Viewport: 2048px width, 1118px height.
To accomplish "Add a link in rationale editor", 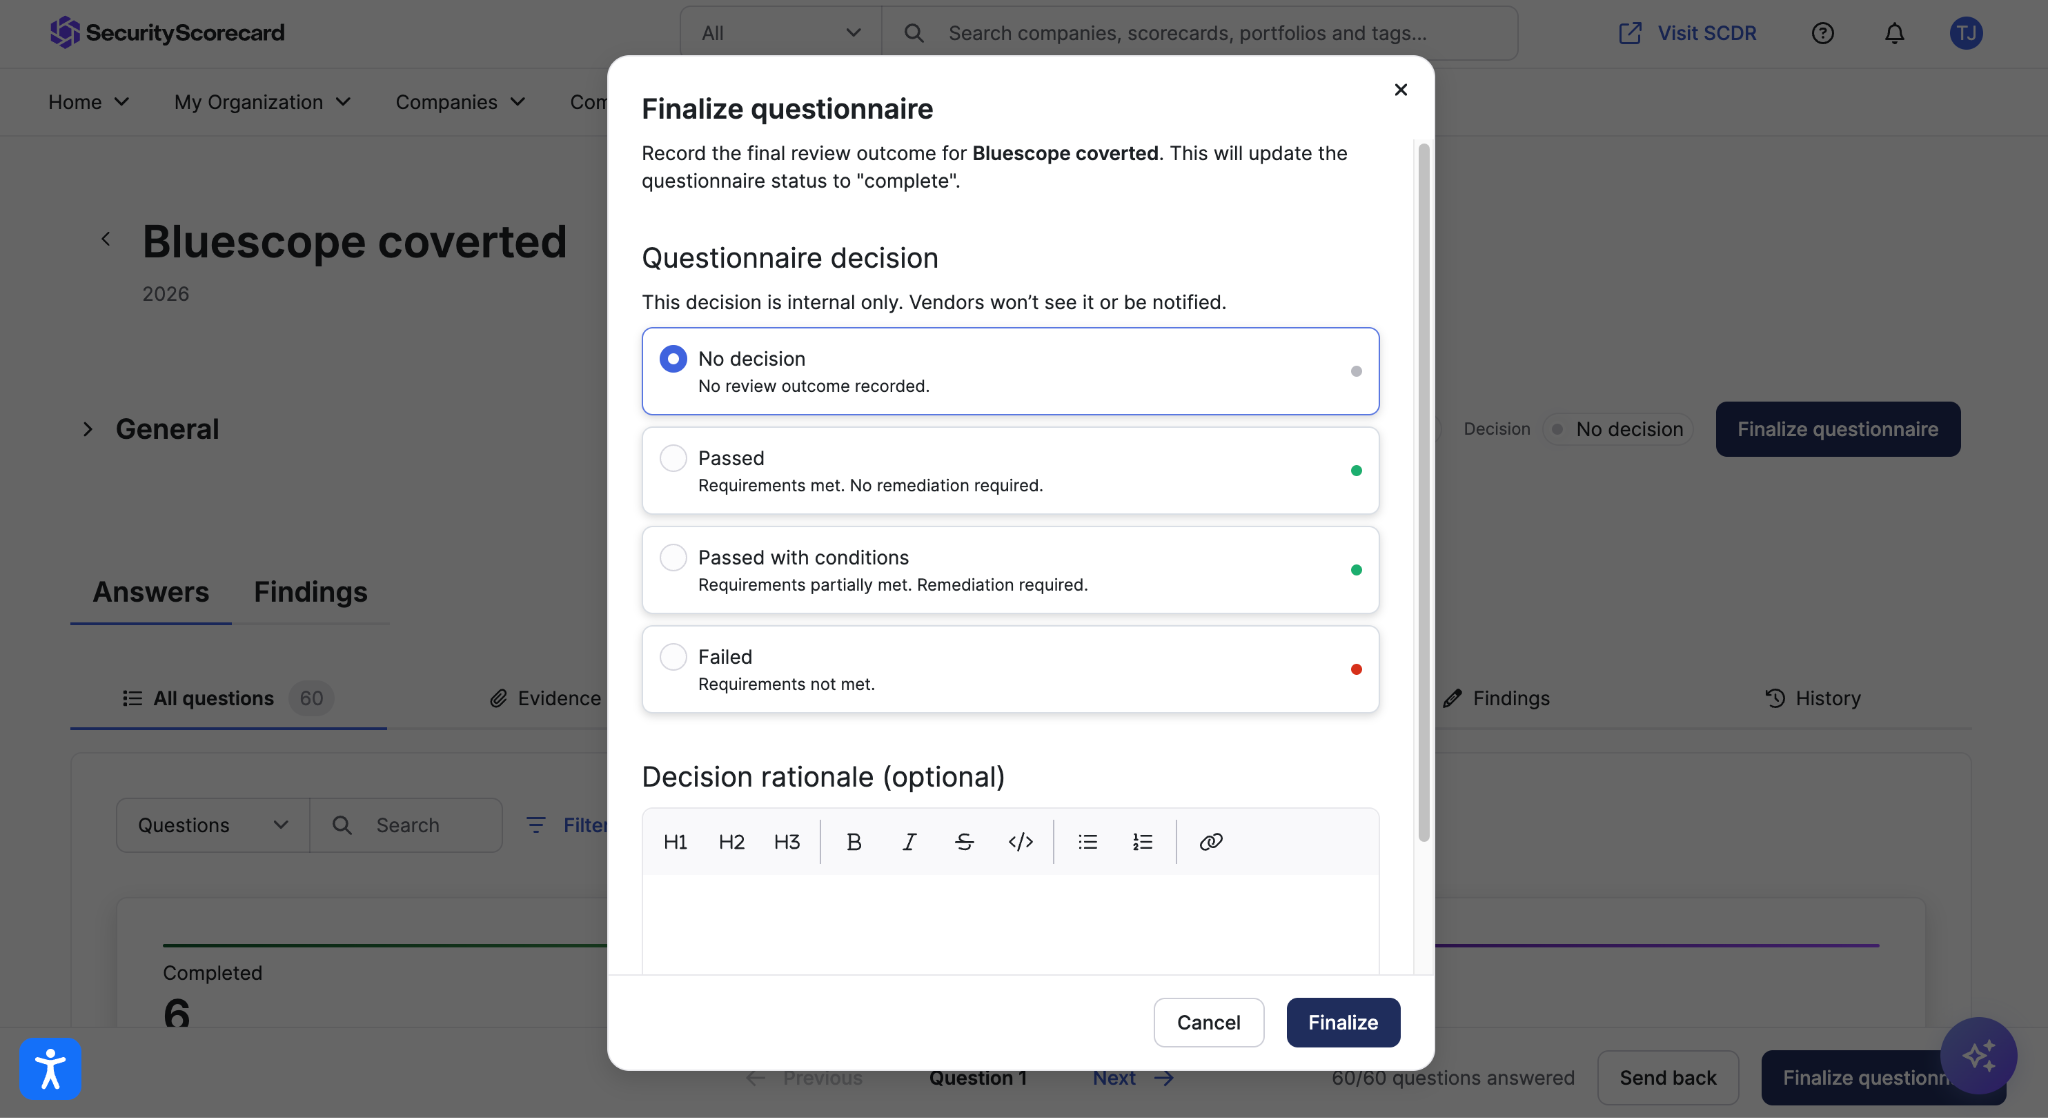I will point(1211,842).
